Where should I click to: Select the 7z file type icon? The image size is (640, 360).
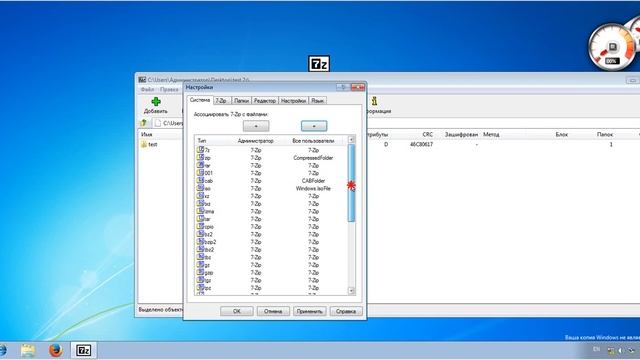click(x=200, y=150)
